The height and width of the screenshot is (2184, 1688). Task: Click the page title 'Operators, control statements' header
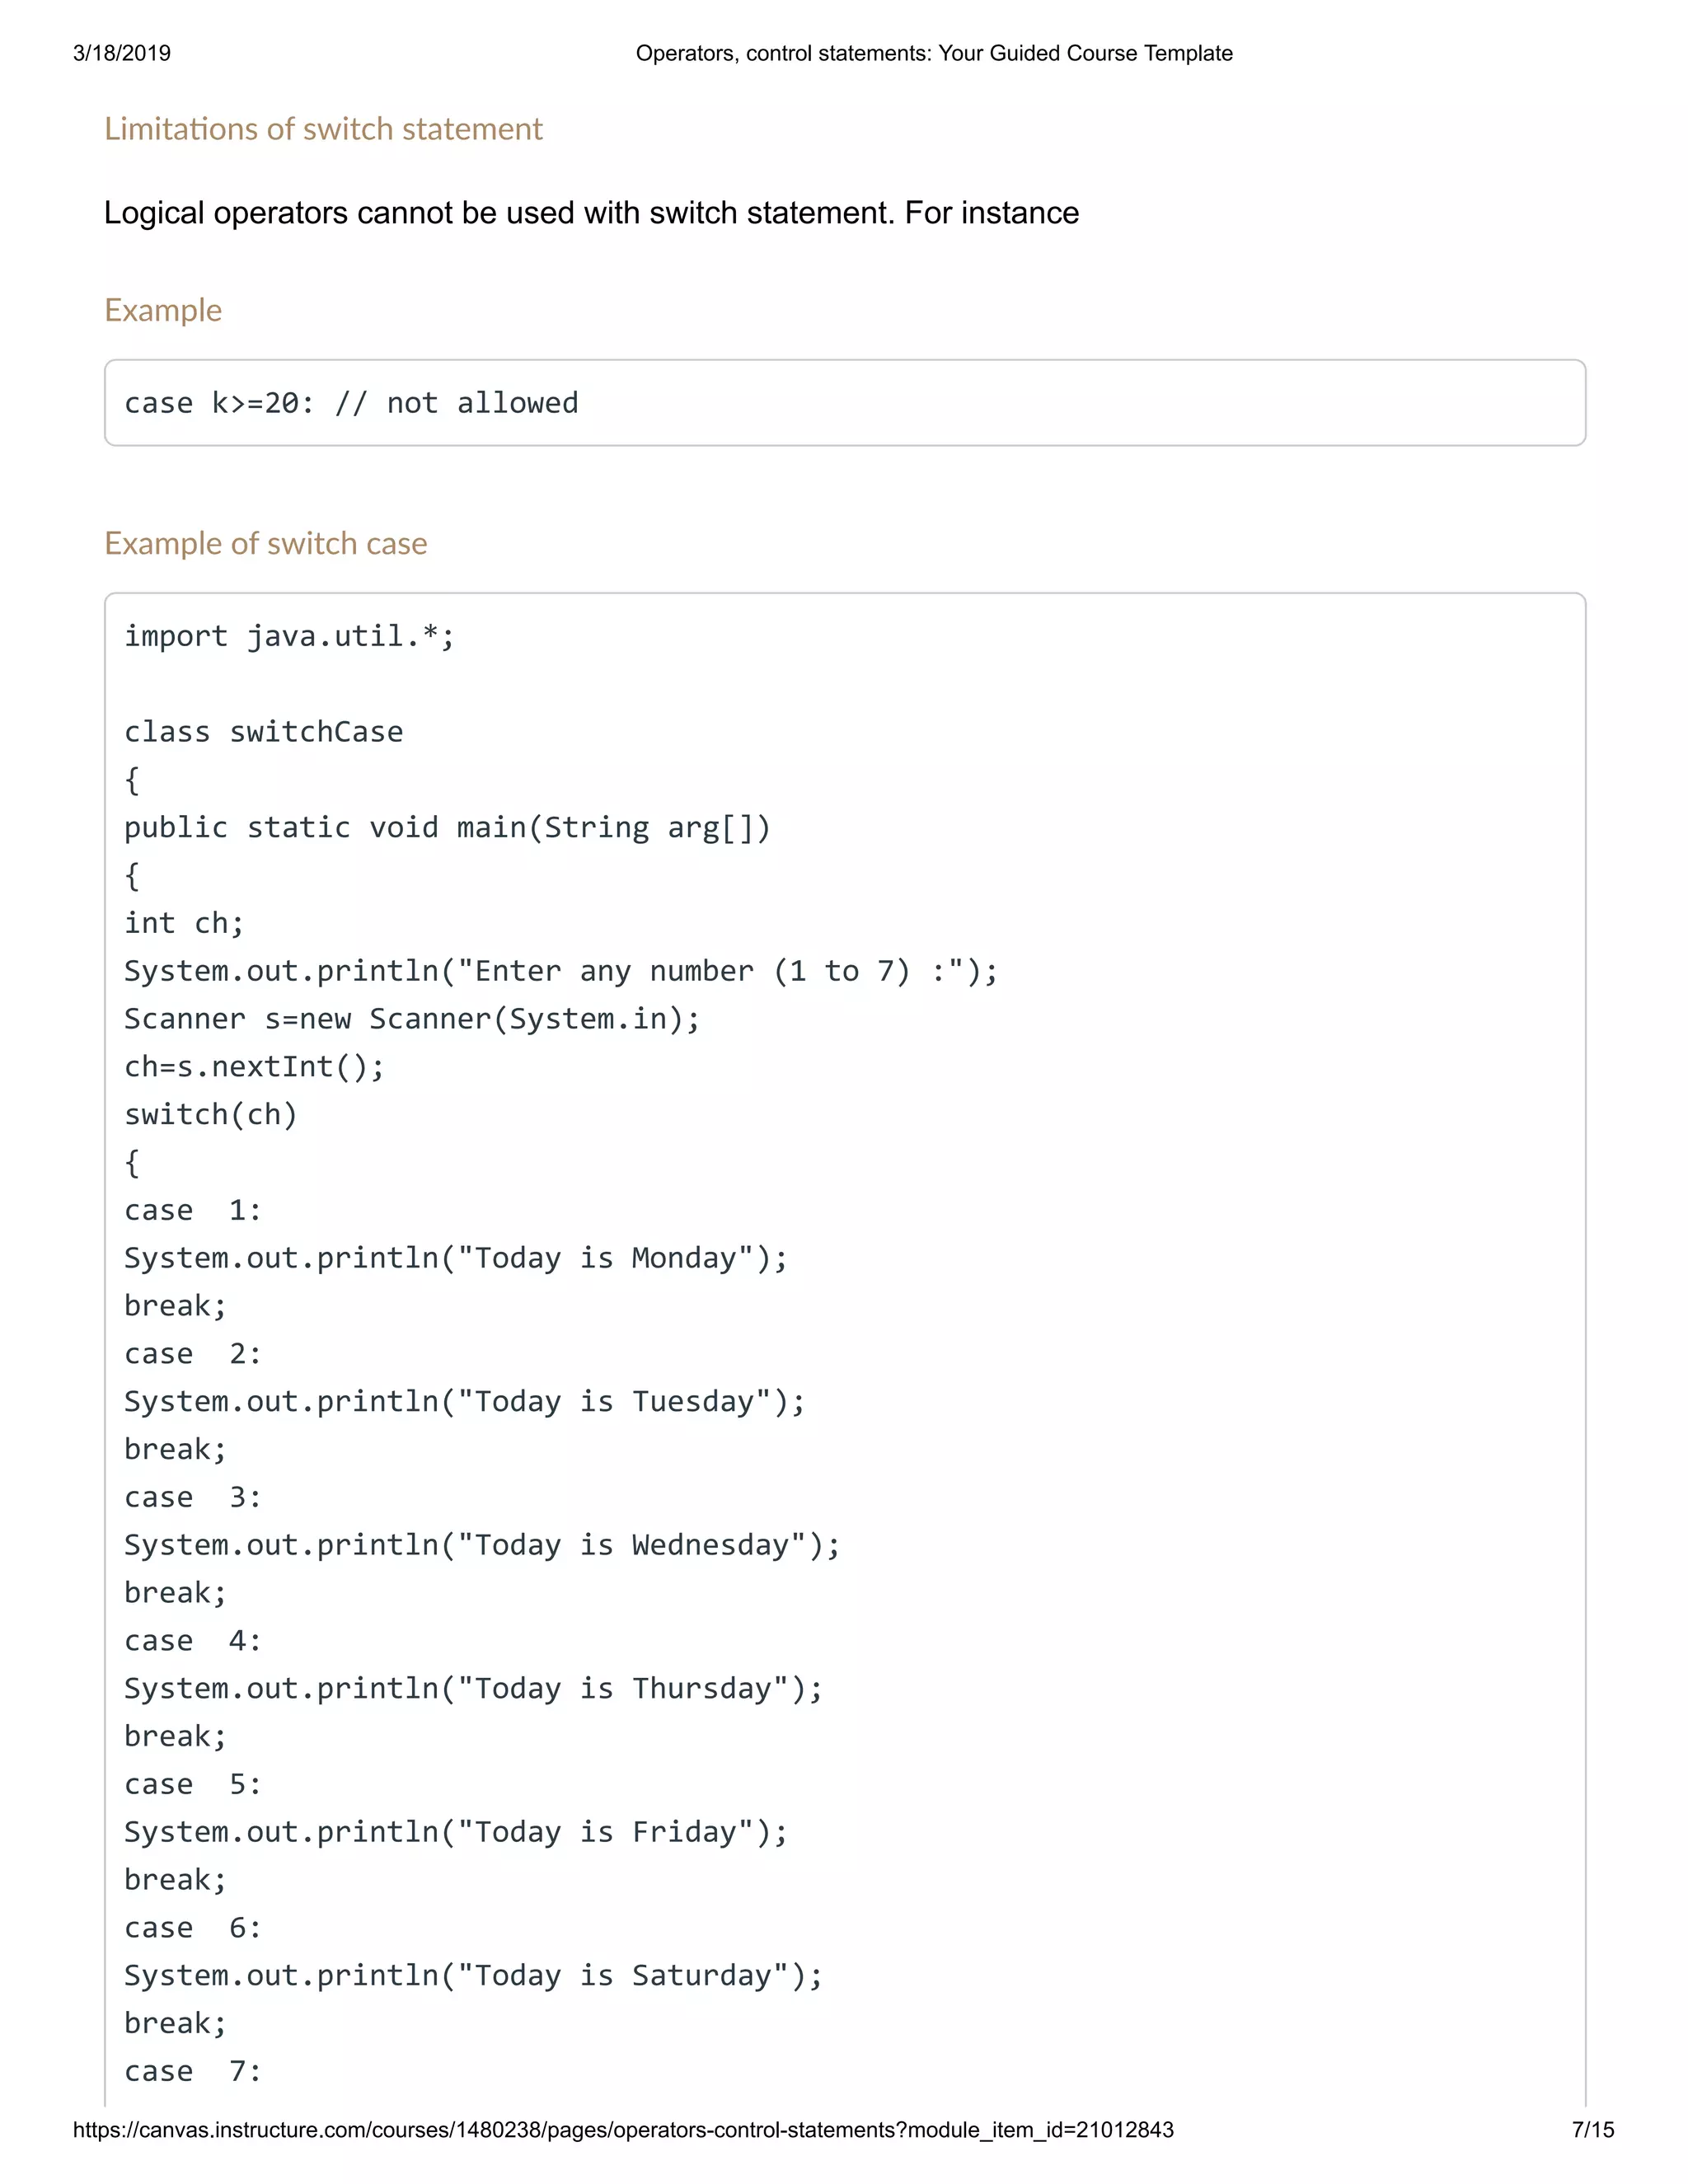[934, 53]
